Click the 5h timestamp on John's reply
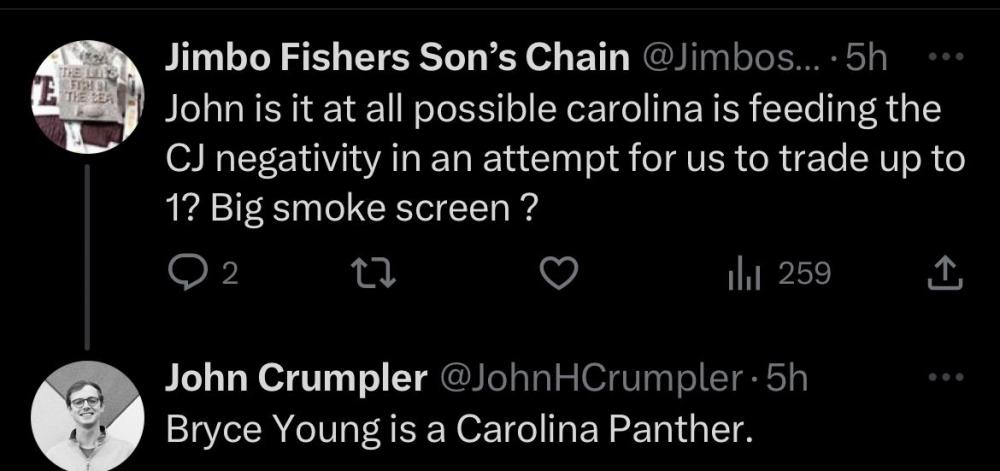1000x471 pixels. pyautogui.click(x=784, y=379)
